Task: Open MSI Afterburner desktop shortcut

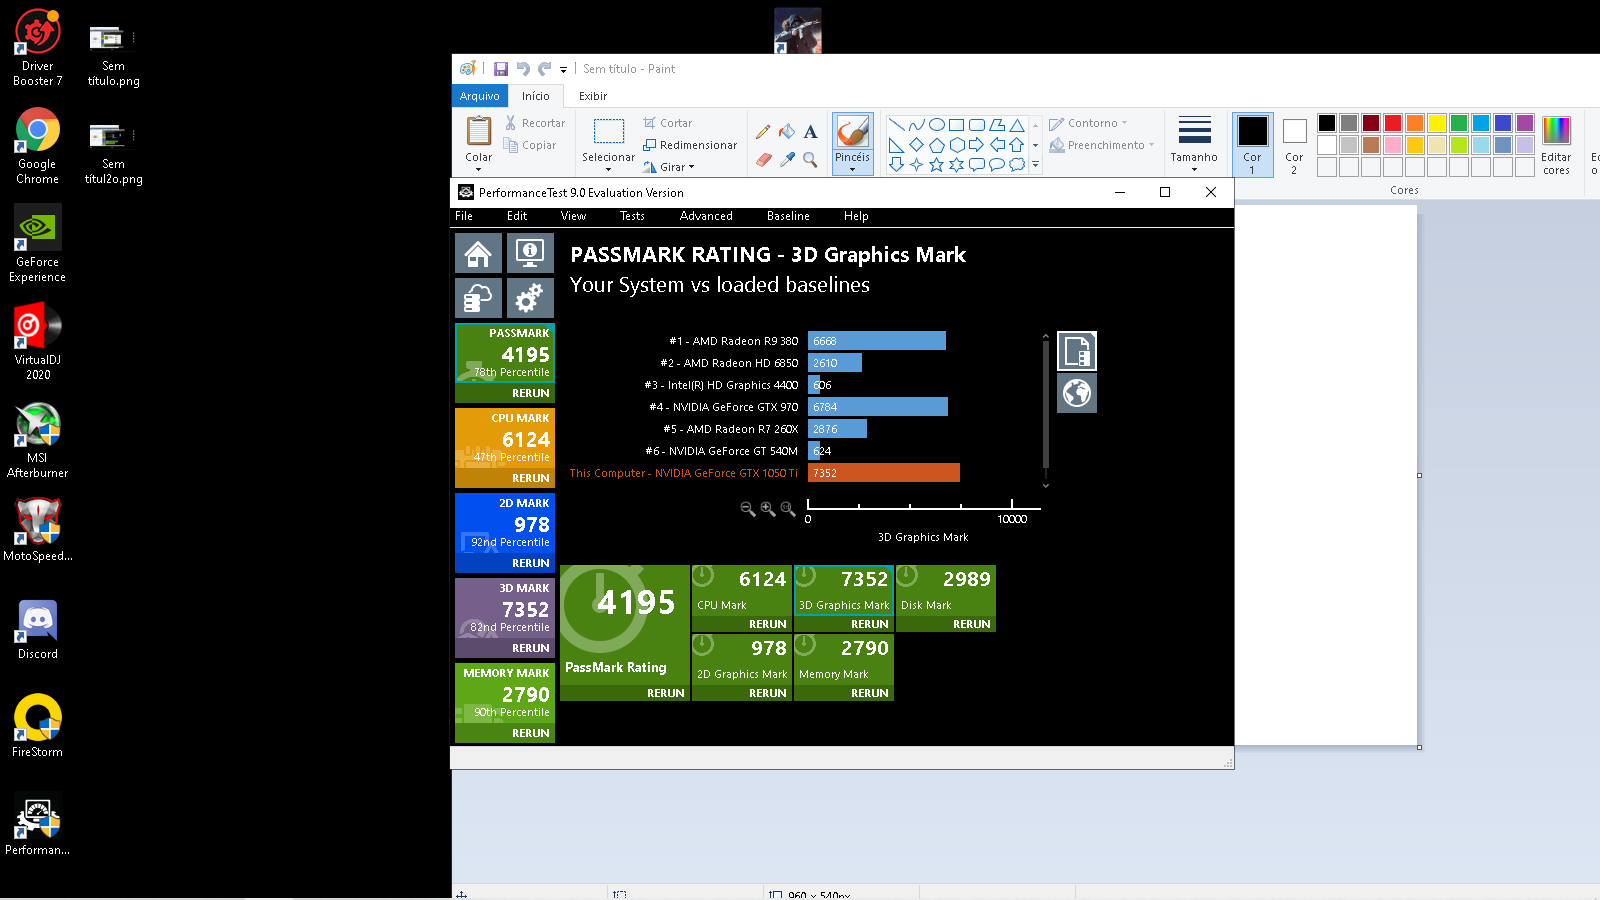Action: [38, 440]
